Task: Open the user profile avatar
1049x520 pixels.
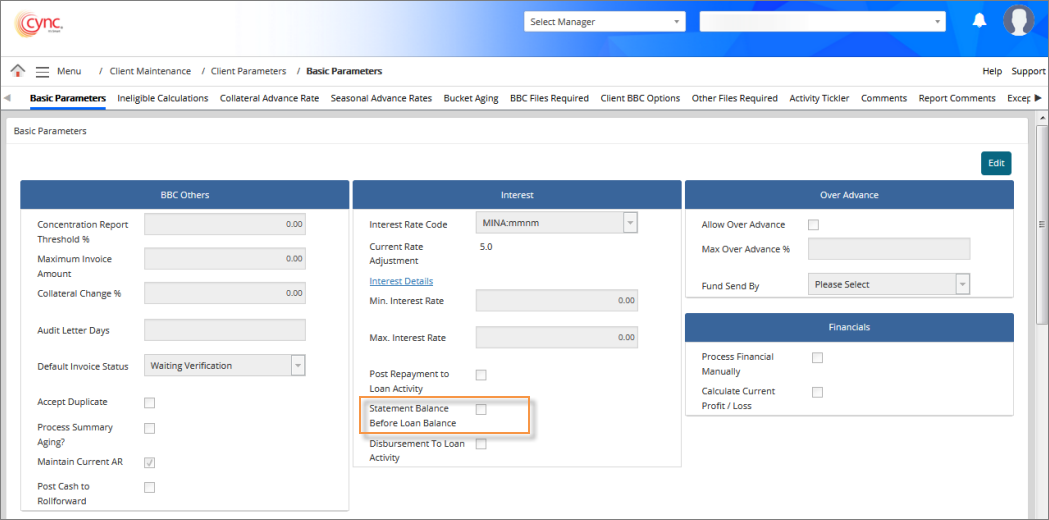Action: tap(1018, 21)
